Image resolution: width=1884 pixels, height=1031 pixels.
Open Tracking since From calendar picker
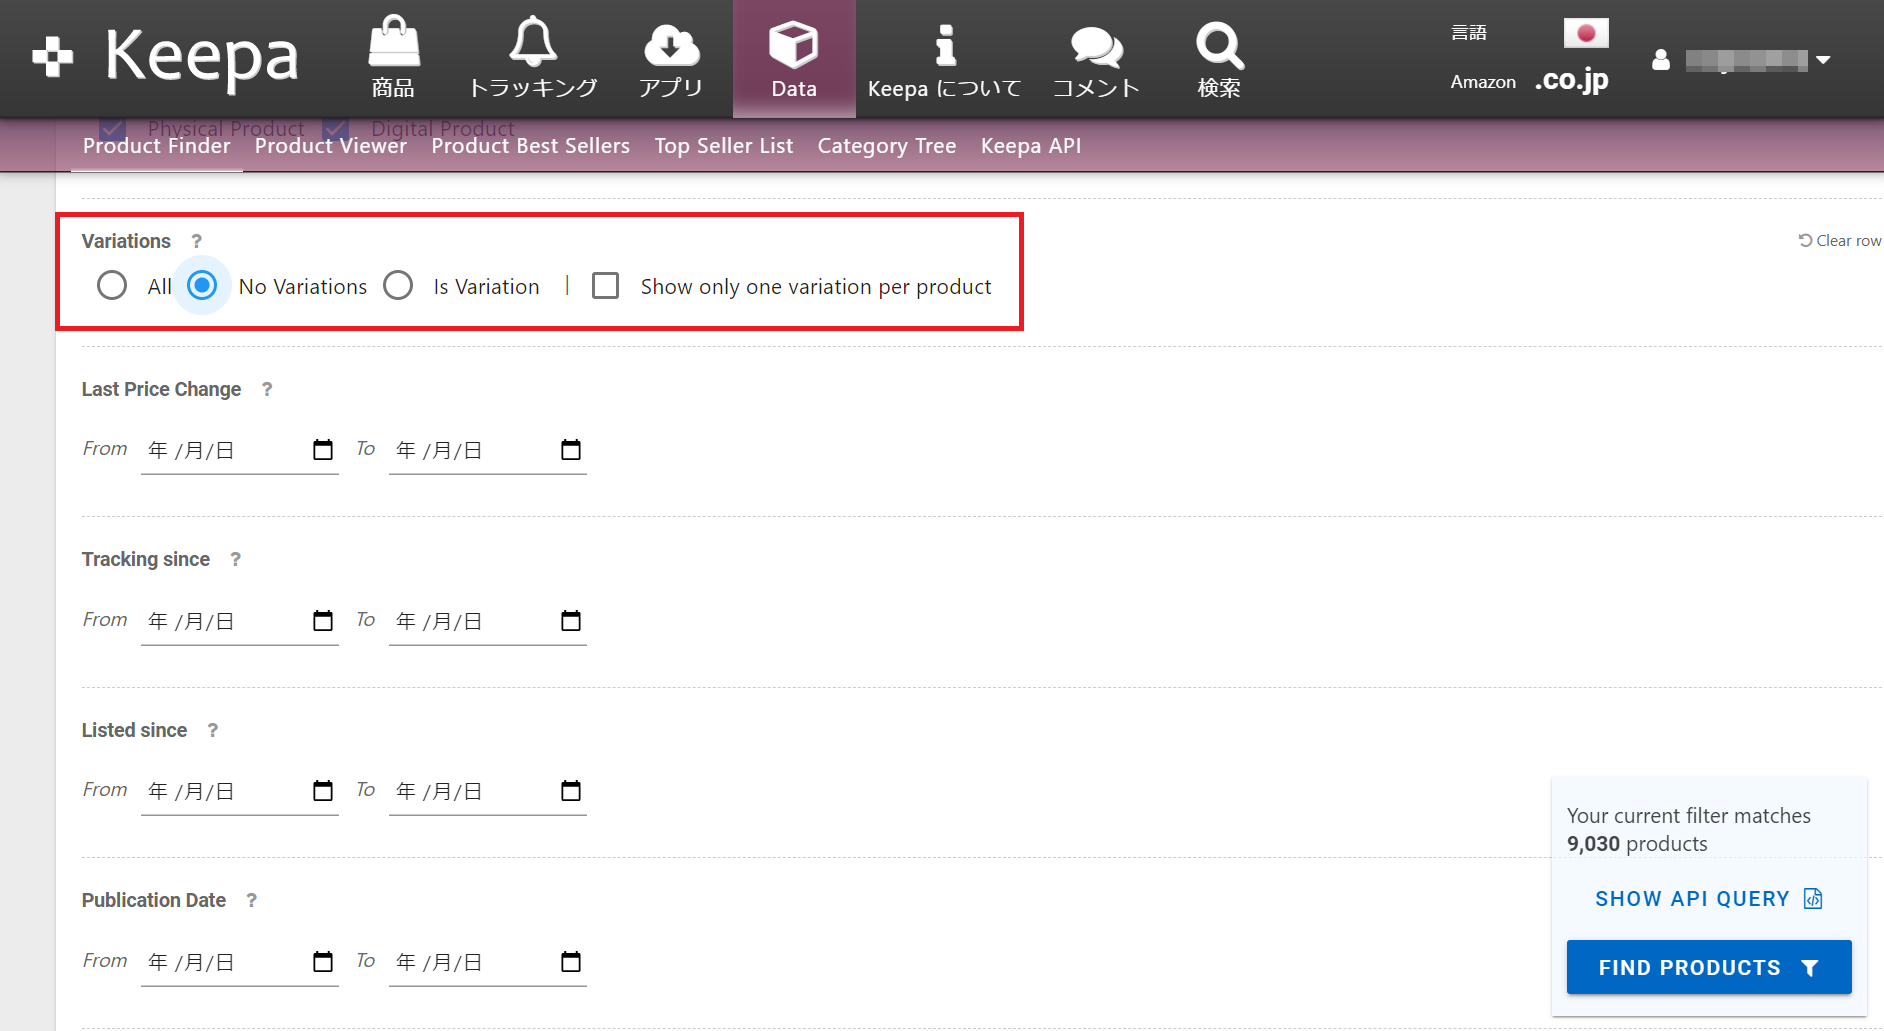coord(323,621)
